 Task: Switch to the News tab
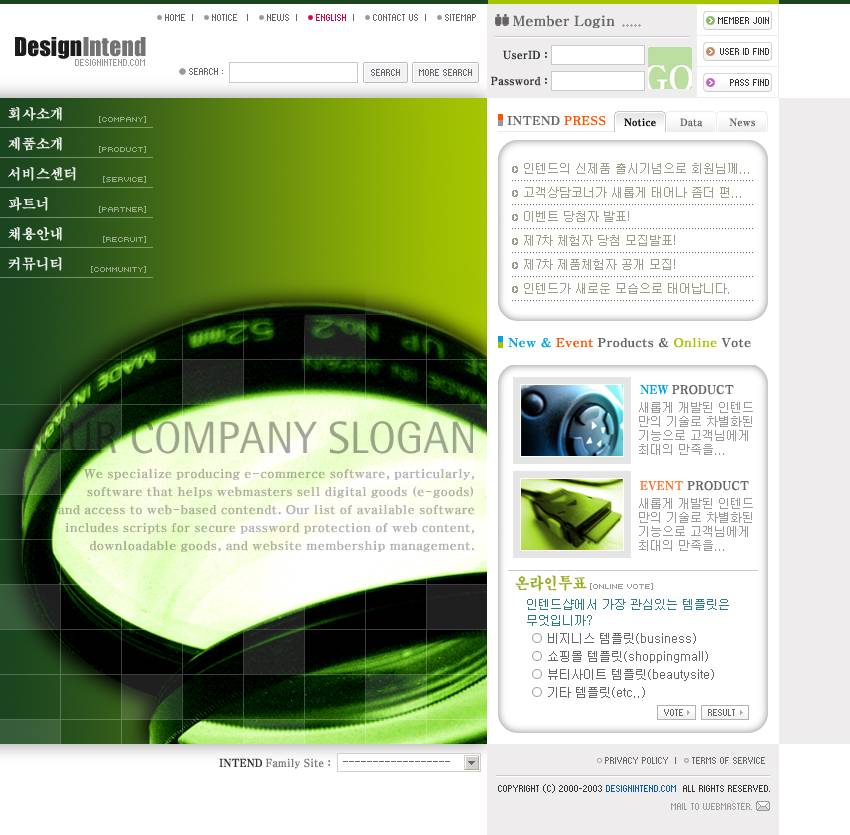pos(742,122)
